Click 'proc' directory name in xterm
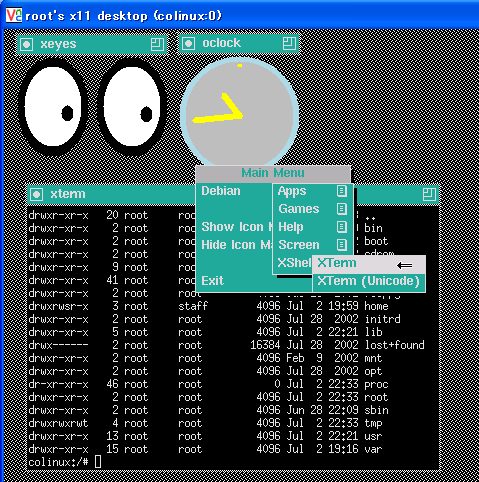This screenshot has height=482, width=479. click(376, 384)
